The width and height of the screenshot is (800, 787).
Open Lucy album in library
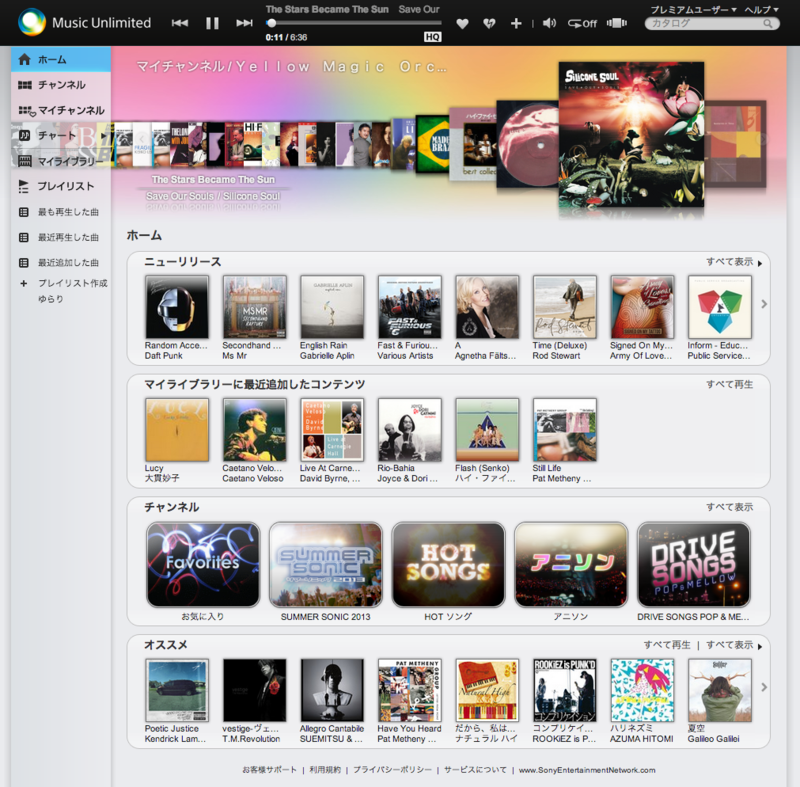pyautogui.click(x=177, y=430)
